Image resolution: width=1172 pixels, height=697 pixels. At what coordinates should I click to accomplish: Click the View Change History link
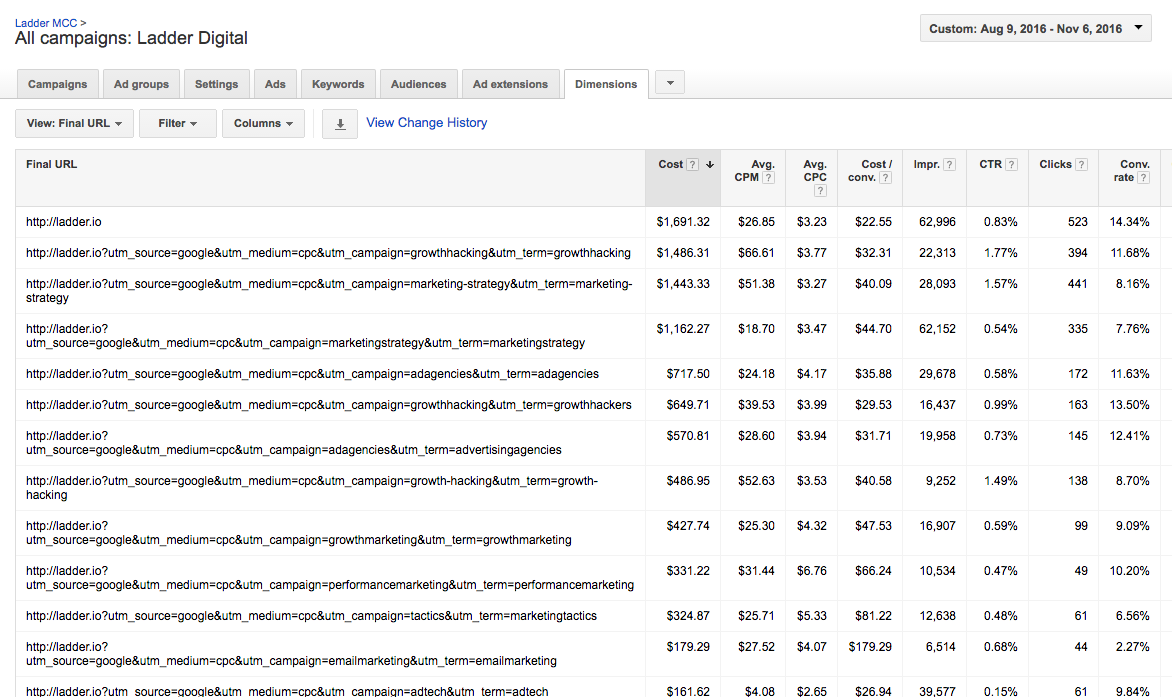(x=427, y=123)
